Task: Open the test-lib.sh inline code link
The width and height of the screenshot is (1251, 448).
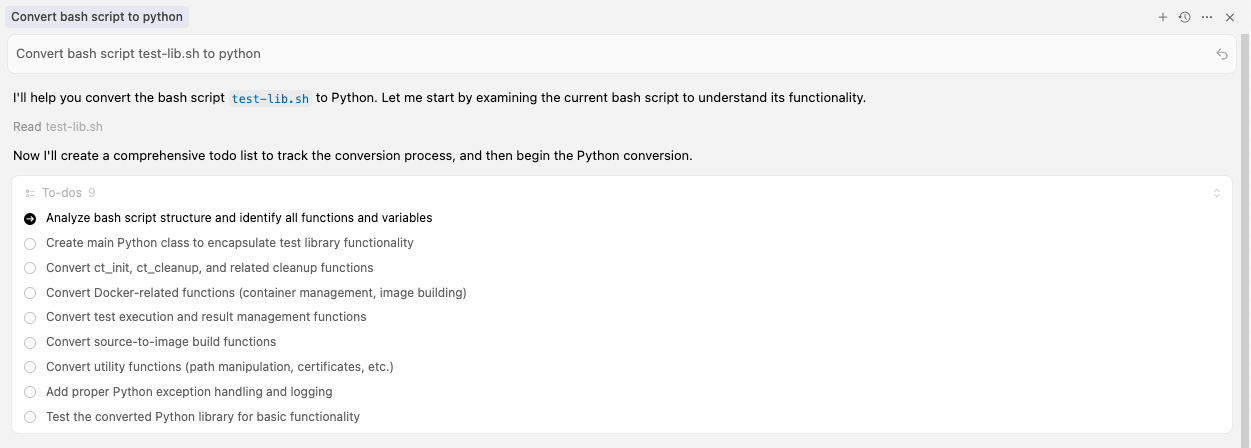Action: click(270, 98)
